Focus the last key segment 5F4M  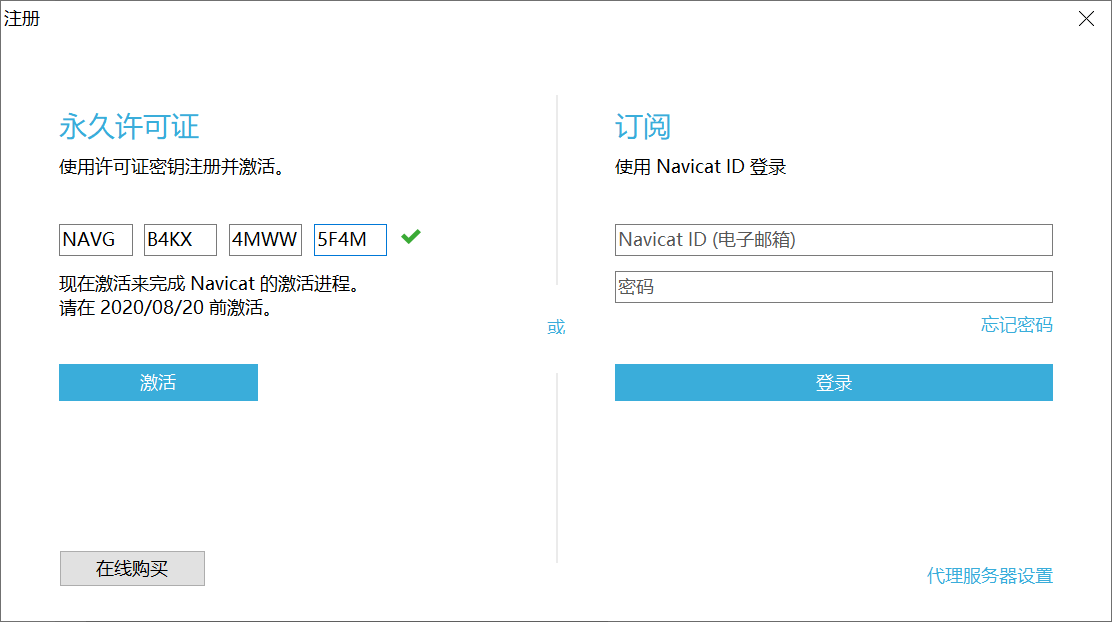pyautogui.click(x=349, y=239)
